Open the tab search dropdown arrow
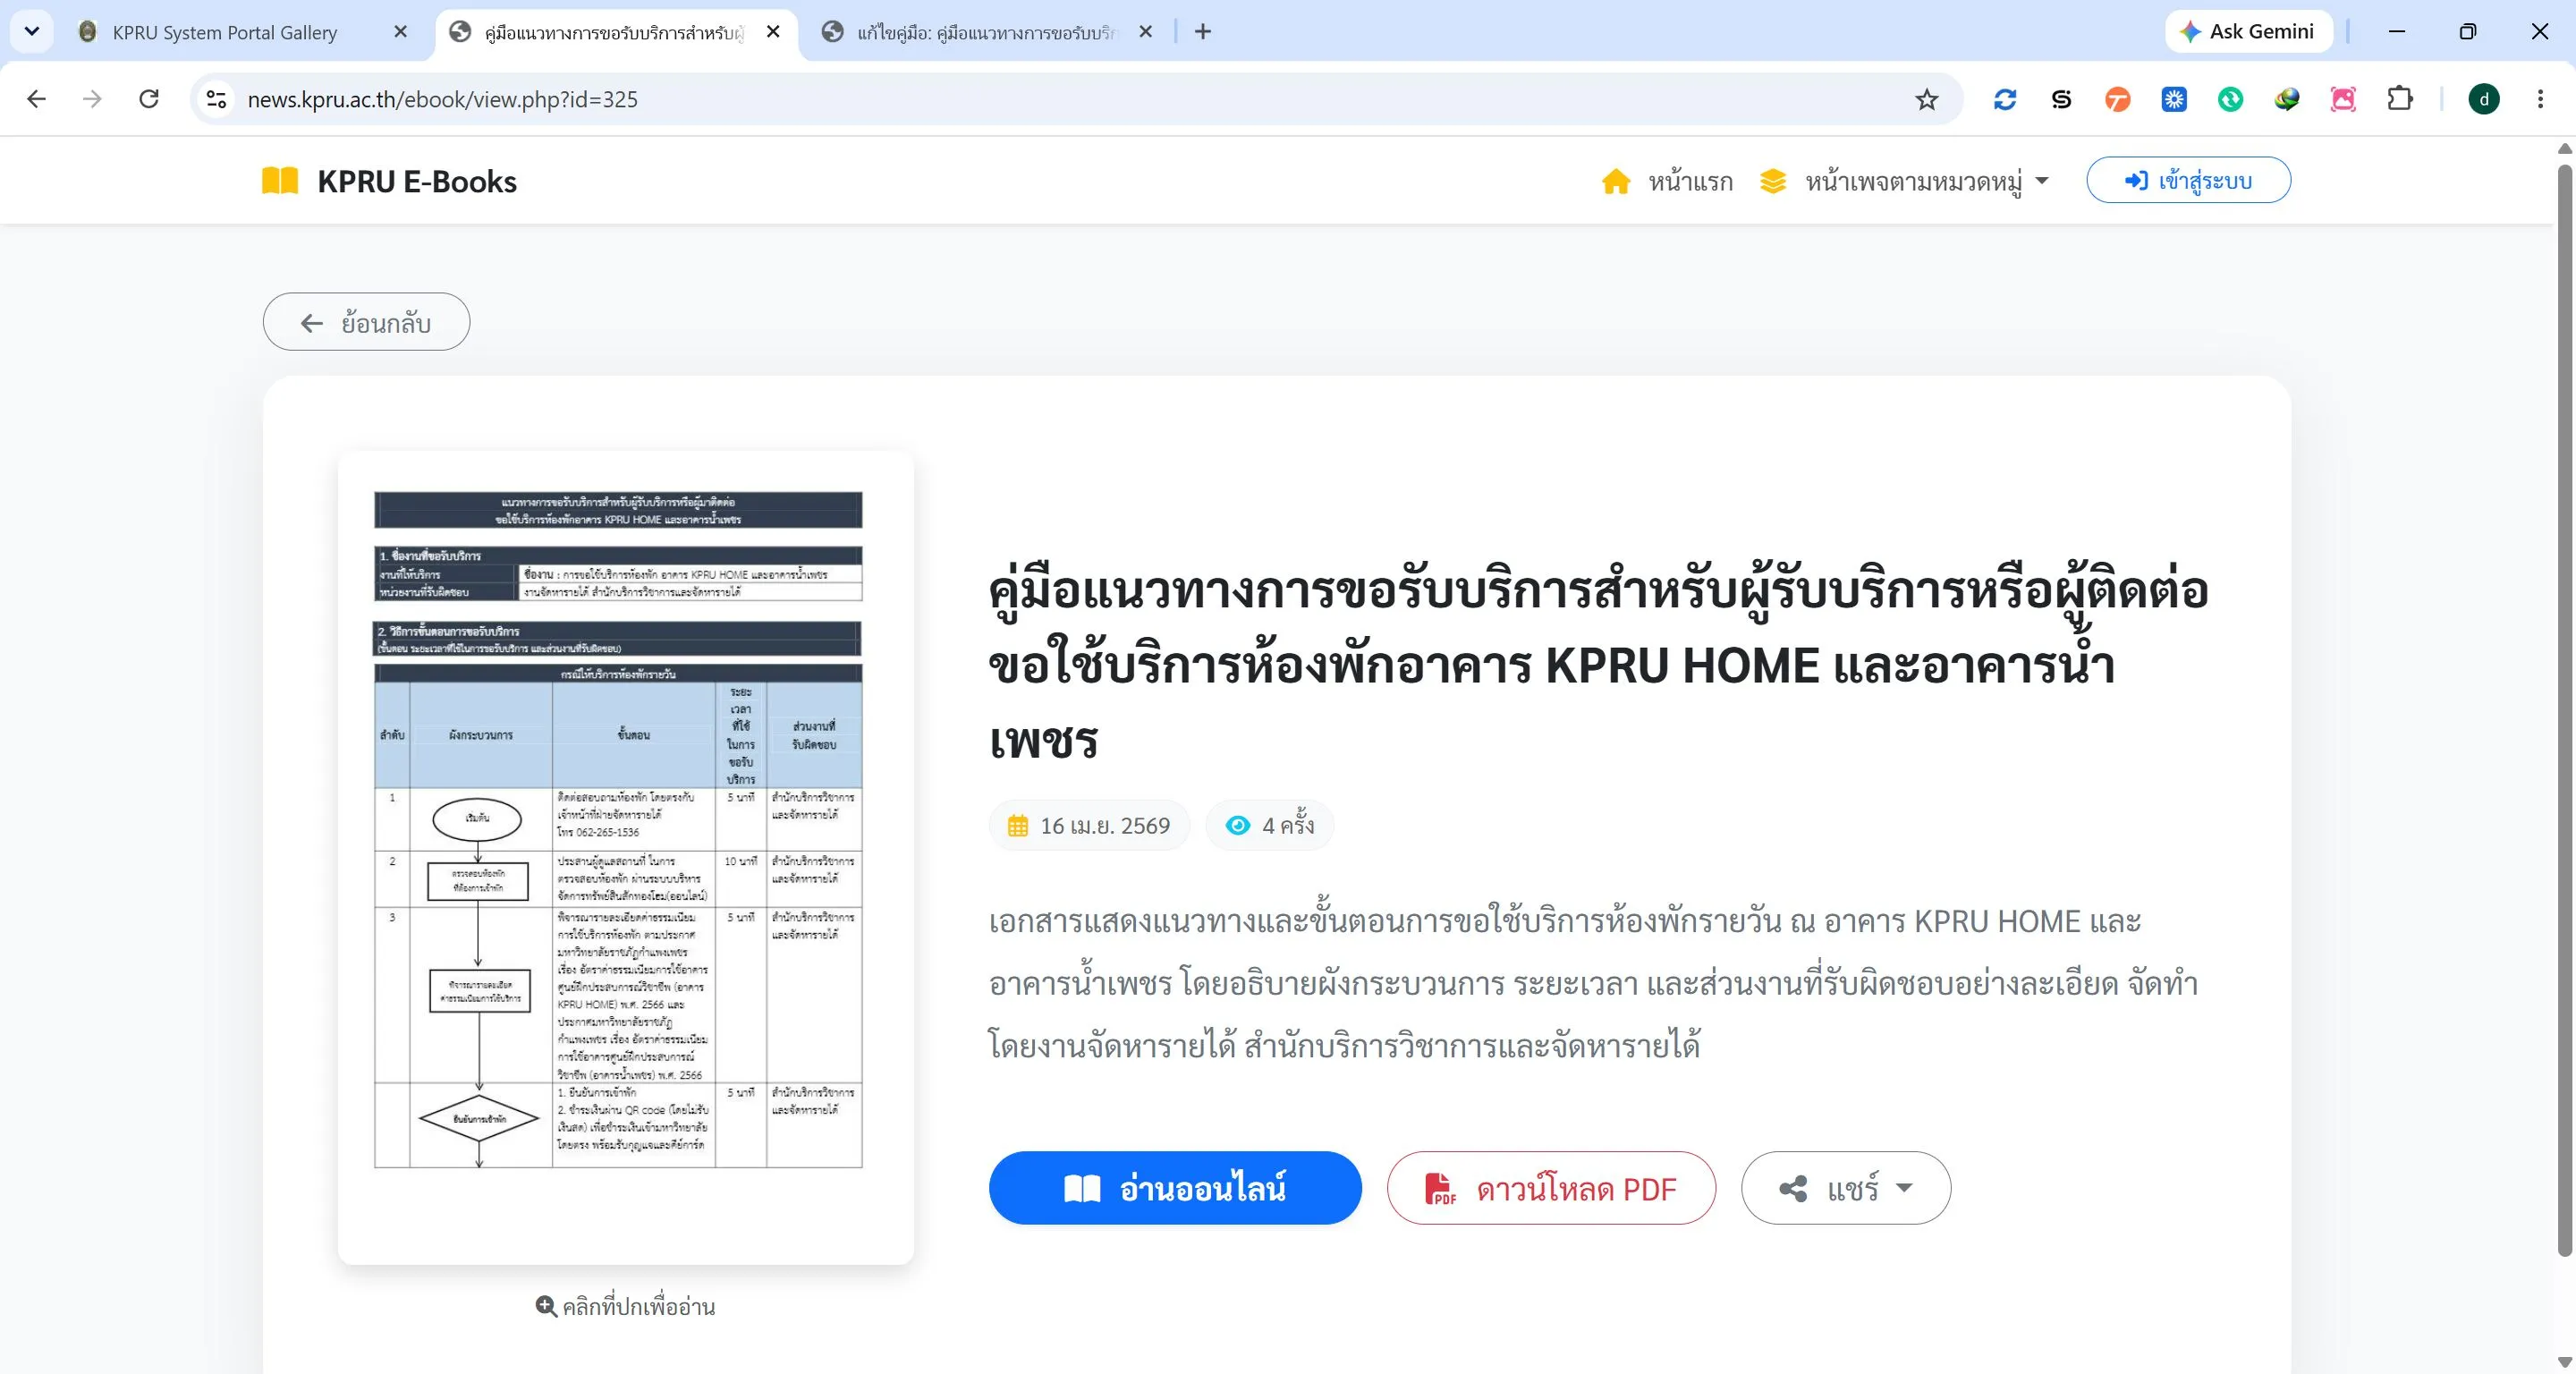 (32, 32)
